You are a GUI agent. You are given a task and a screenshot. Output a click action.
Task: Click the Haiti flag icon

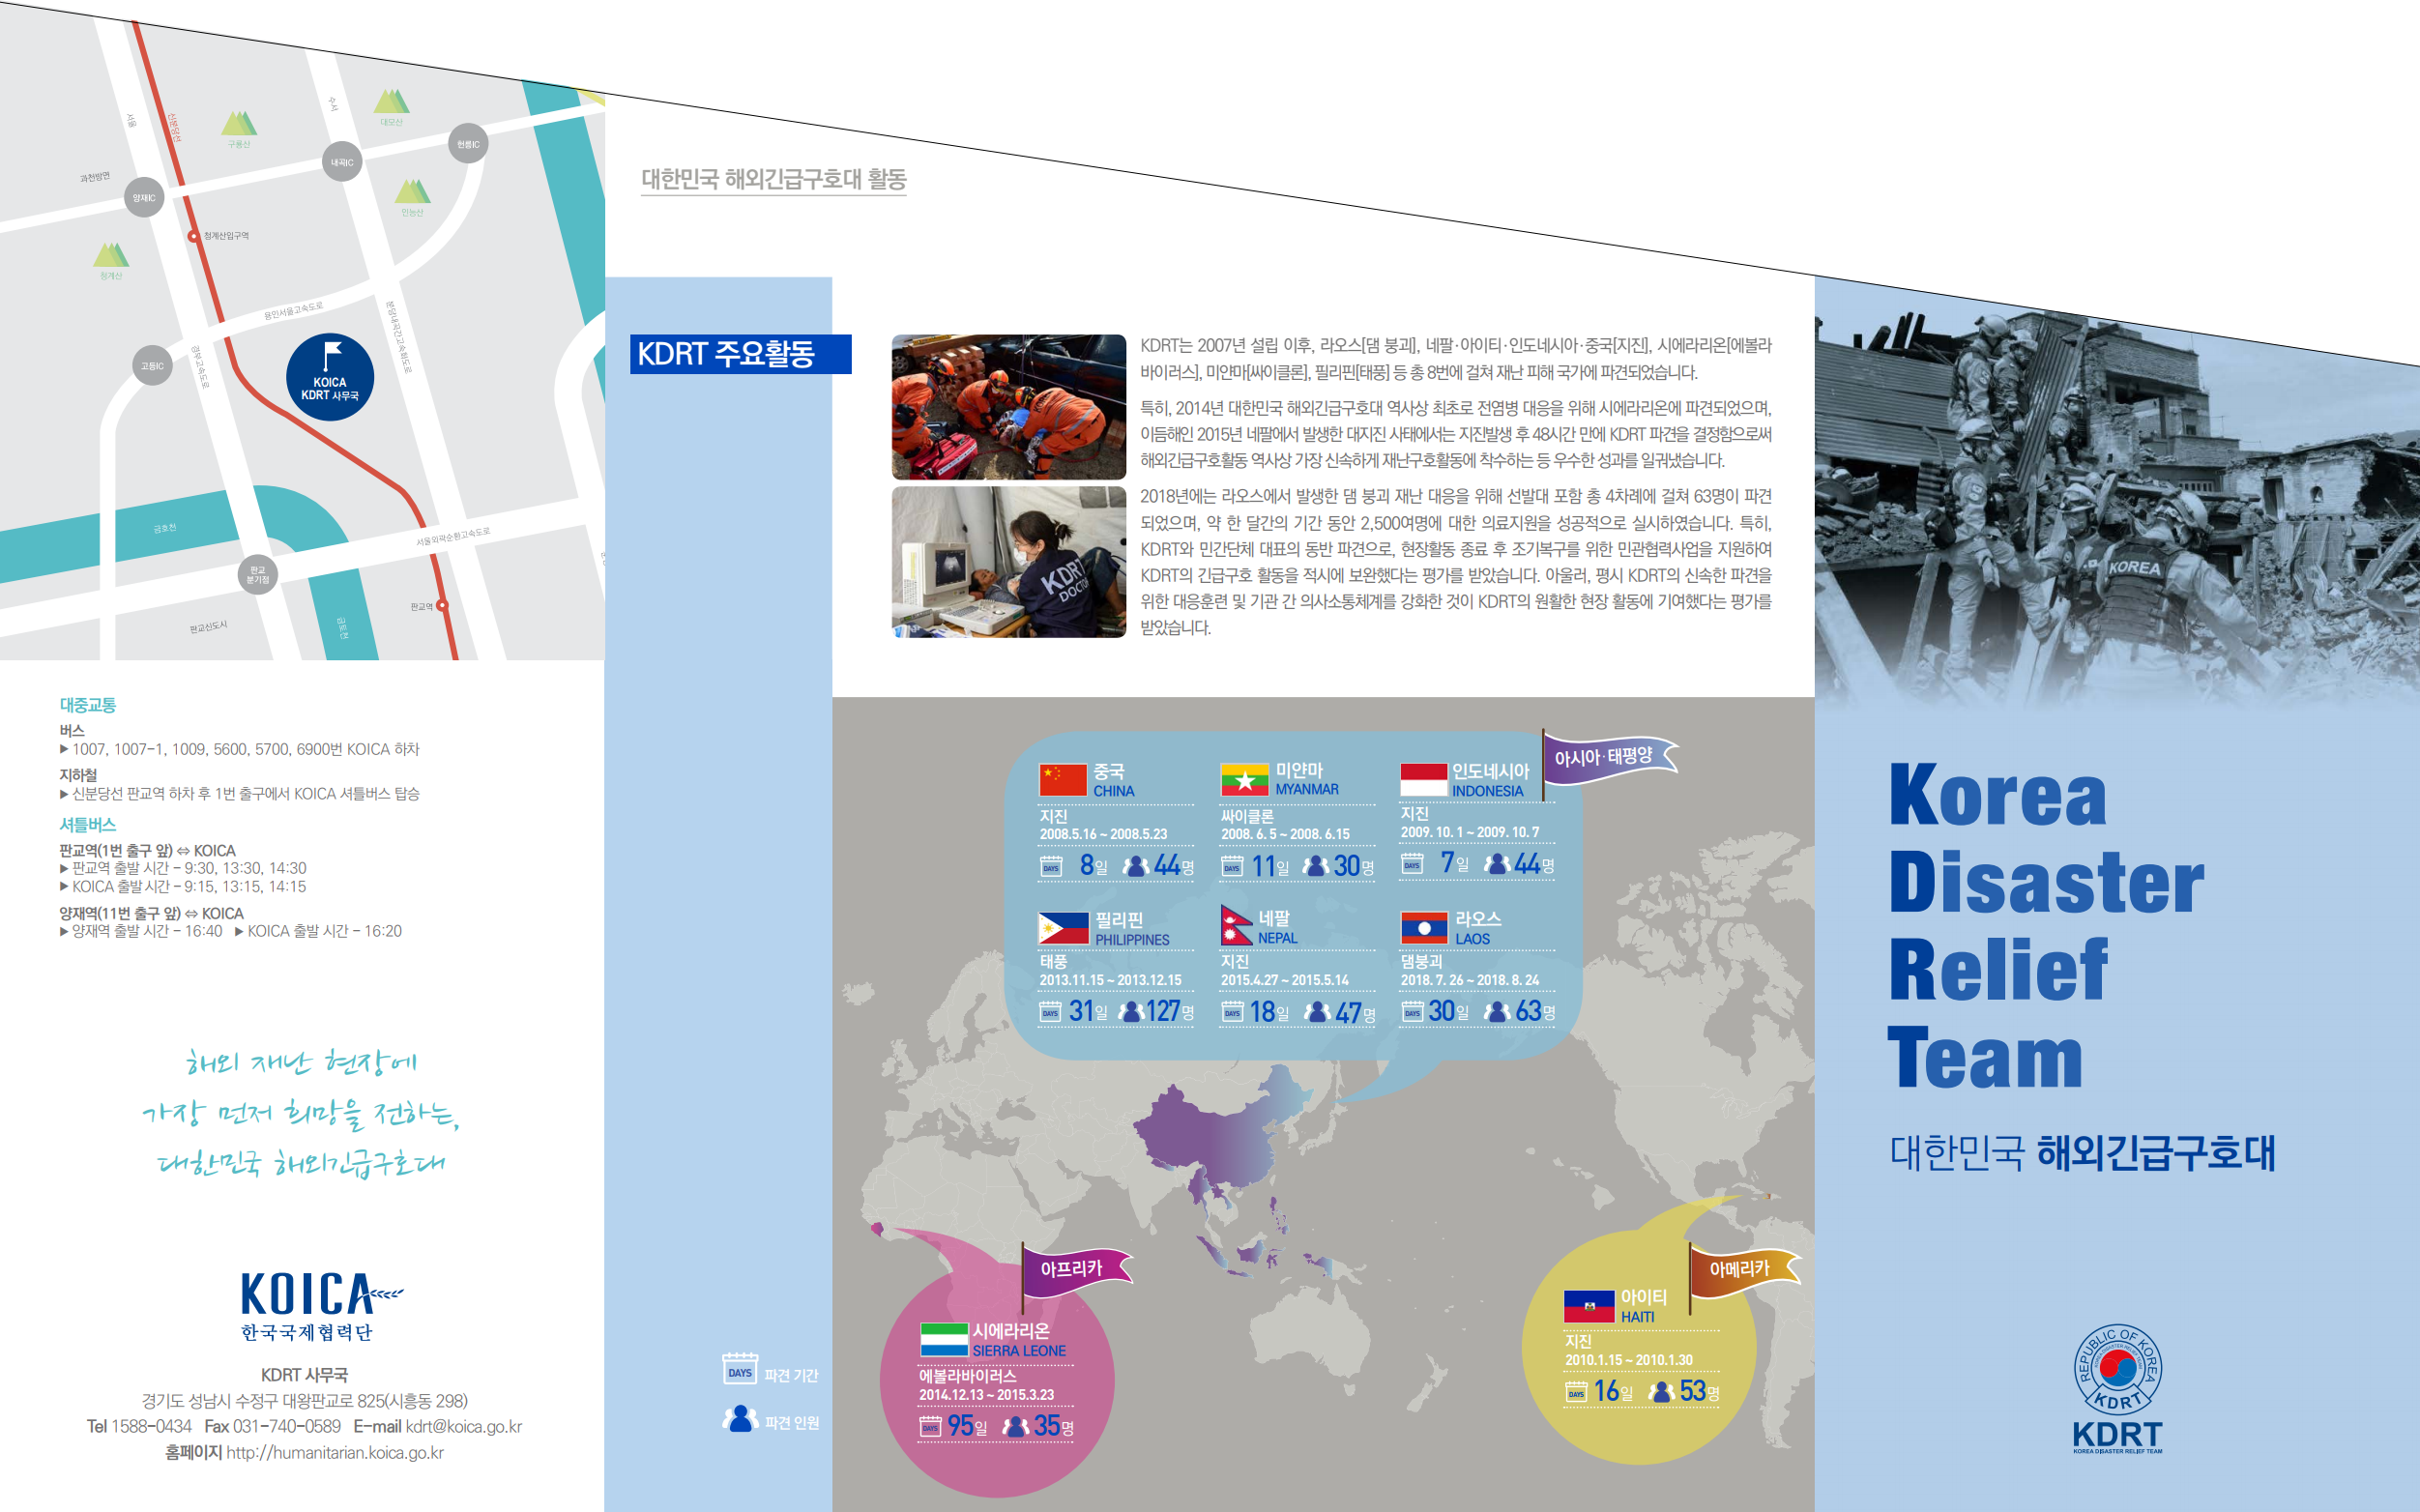[x=1589, y=1306]
